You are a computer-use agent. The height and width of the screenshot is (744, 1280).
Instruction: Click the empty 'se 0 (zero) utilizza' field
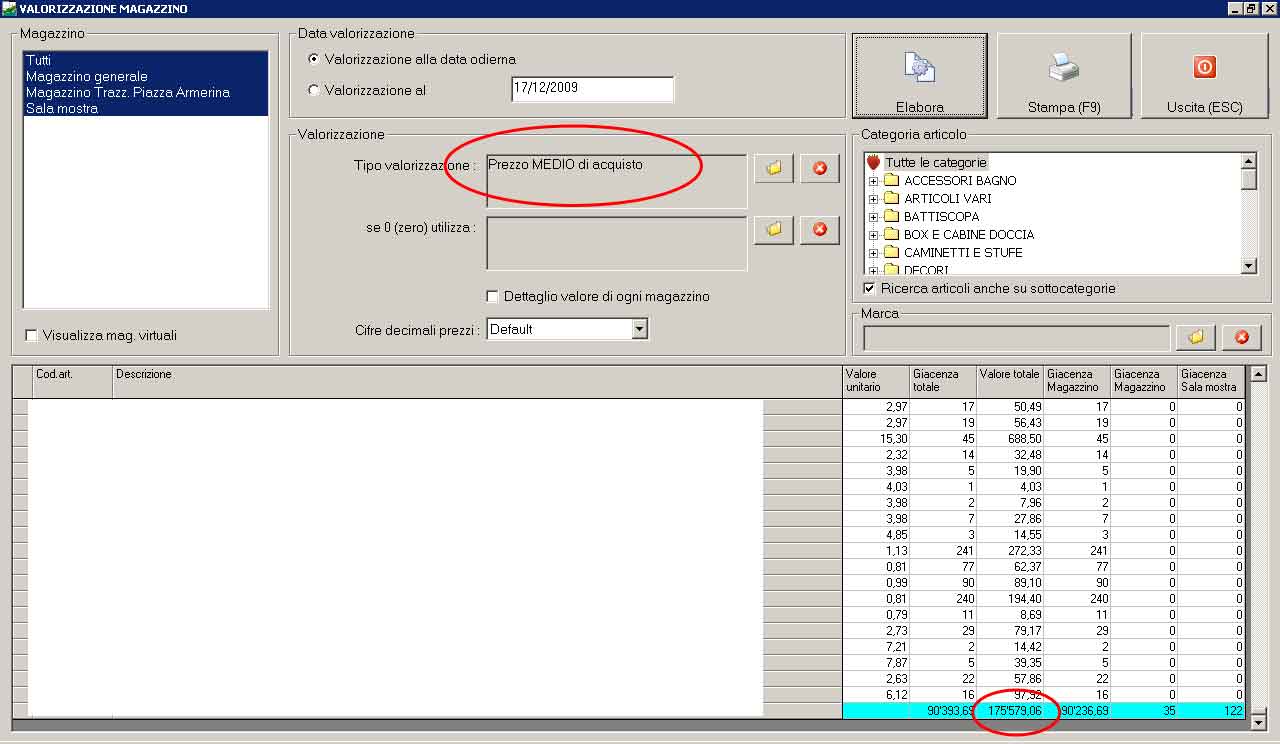click(616, 243)
